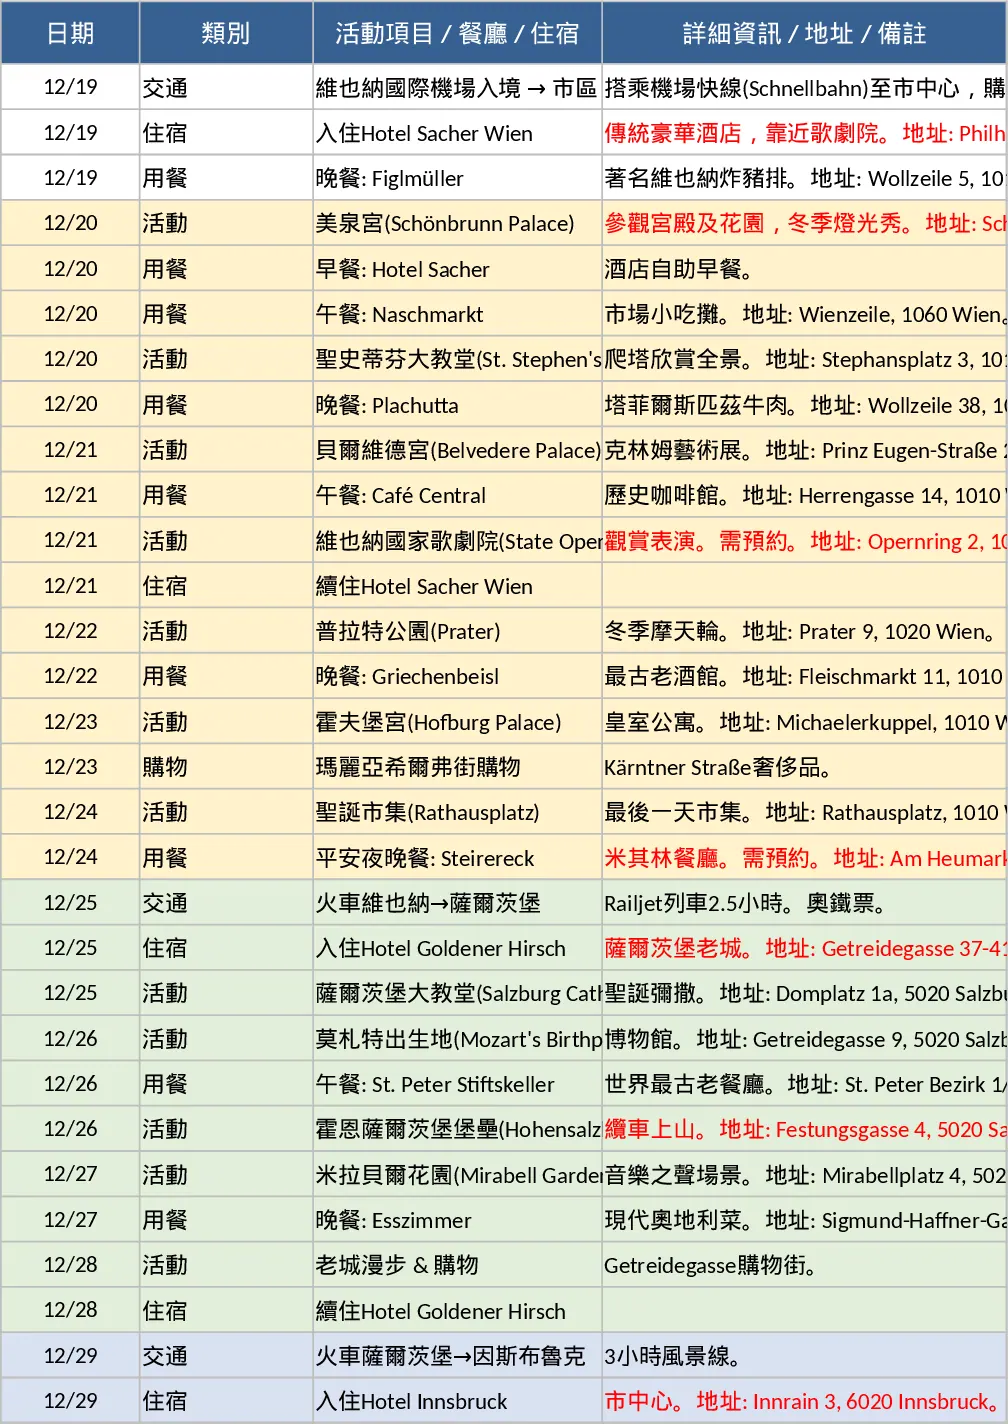Click the 入住Hotel Goldener Hirsch cell
Image resolution: width=1008 pixels, height=1424 pixels.
(457, 948)
